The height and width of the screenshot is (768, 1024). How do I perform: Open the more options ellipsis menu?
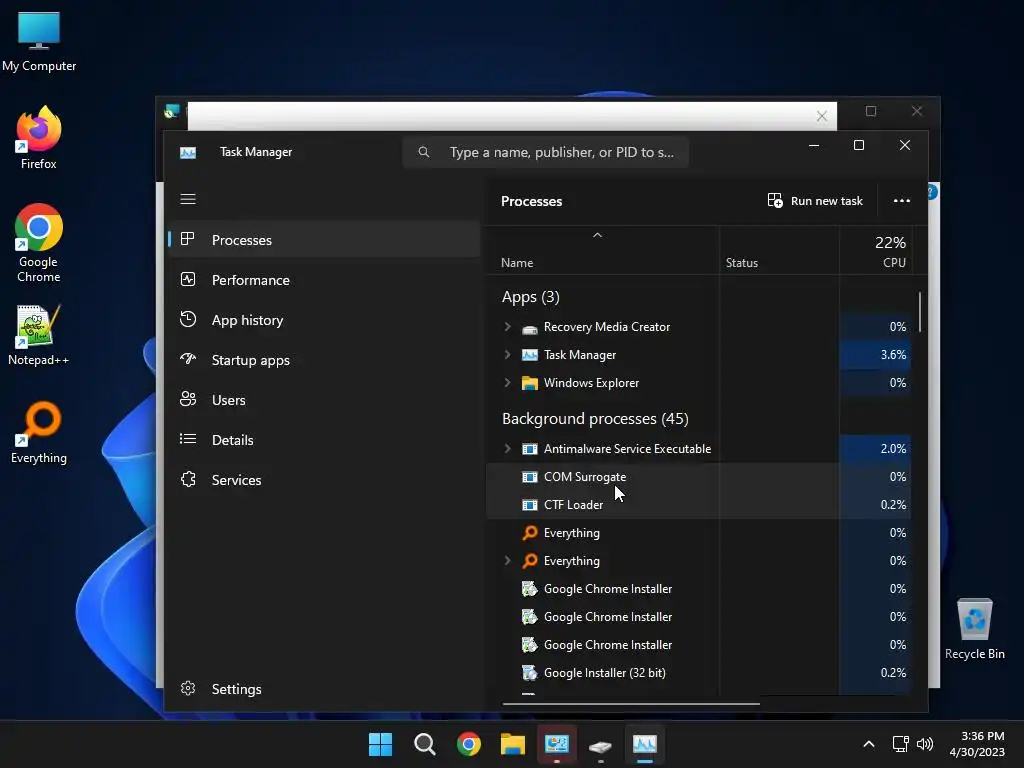pos(902,201)
